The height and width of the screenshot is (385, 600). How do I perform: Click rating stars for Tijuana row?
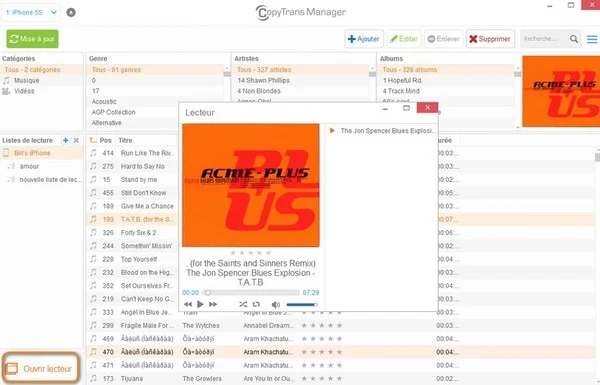(321, 378)
